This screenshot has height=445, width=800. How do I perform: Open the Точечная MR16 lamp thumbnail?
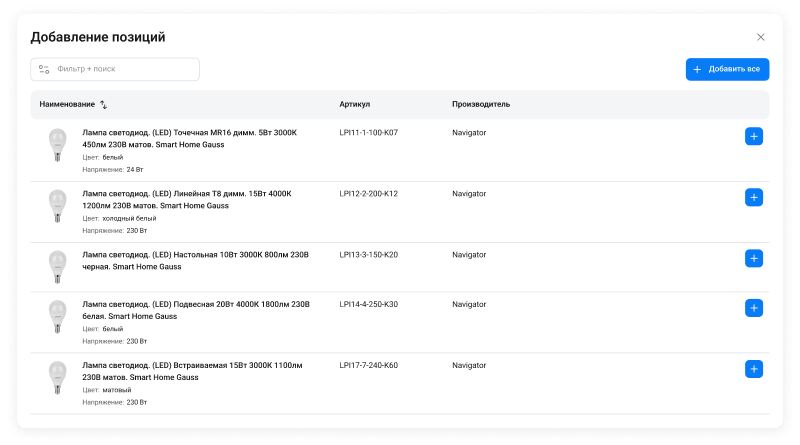57,146
